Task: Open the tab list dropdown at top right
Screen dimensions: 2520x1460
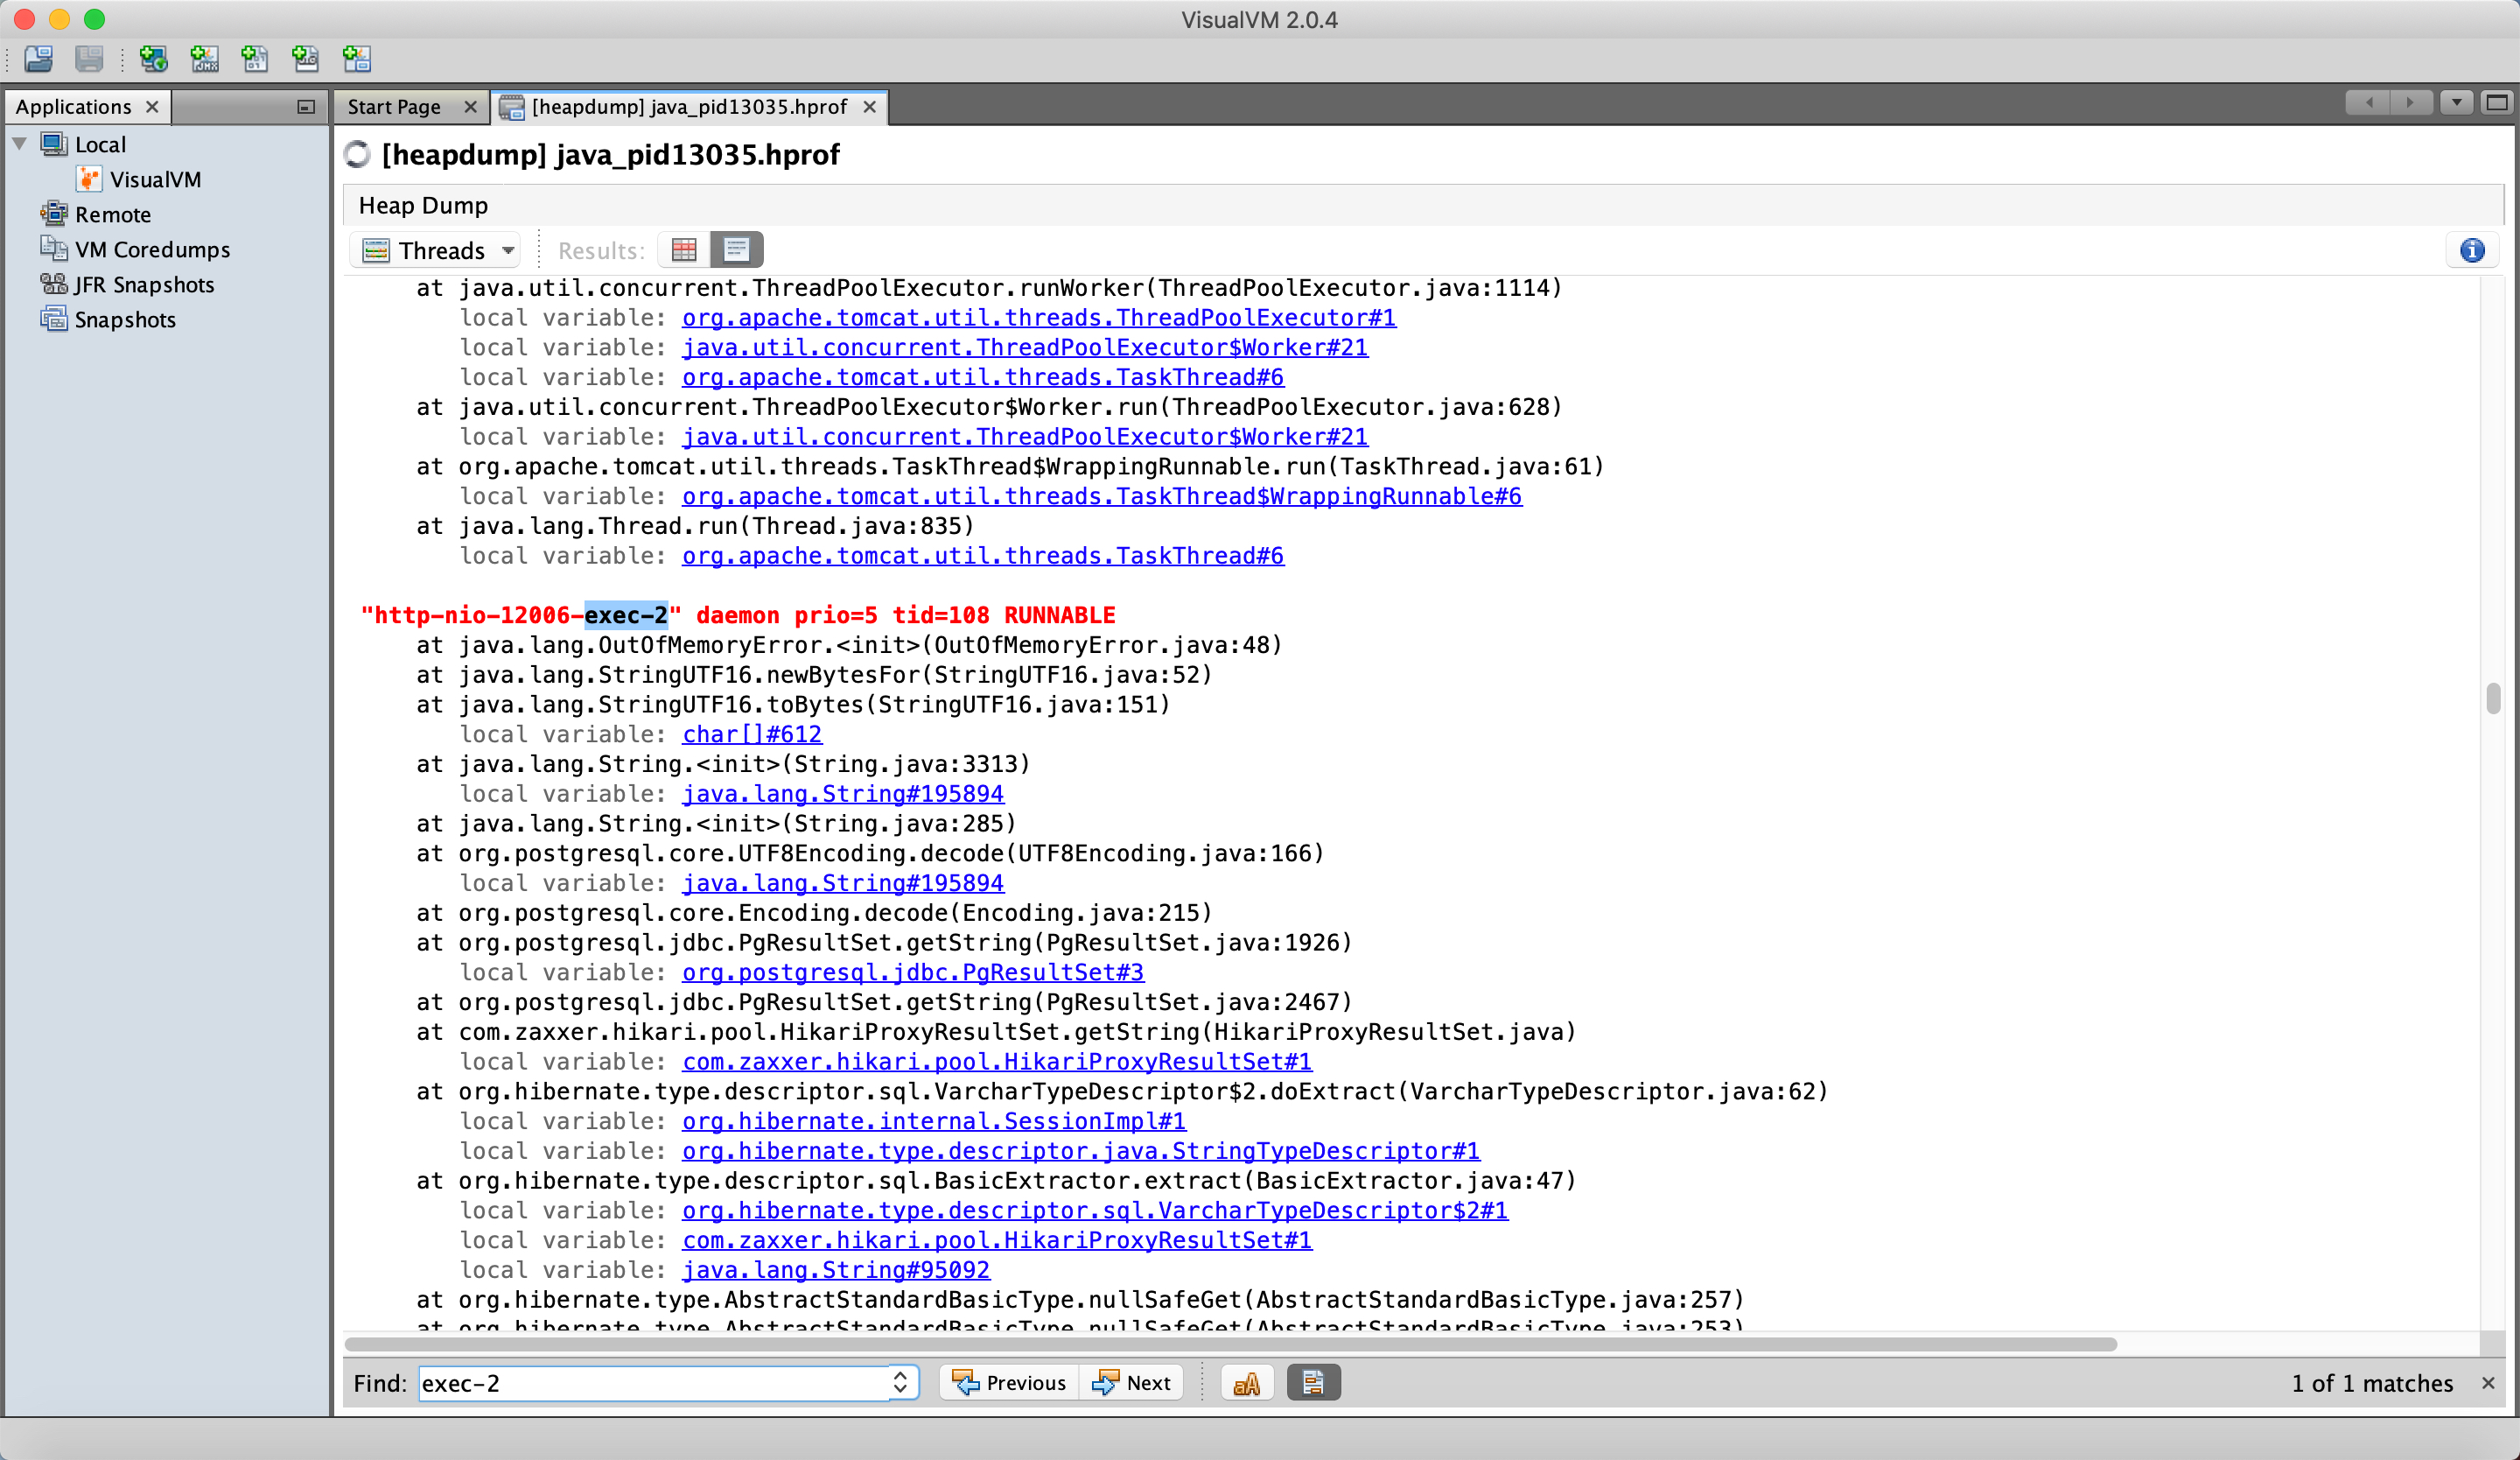Action: (2458, 103)
